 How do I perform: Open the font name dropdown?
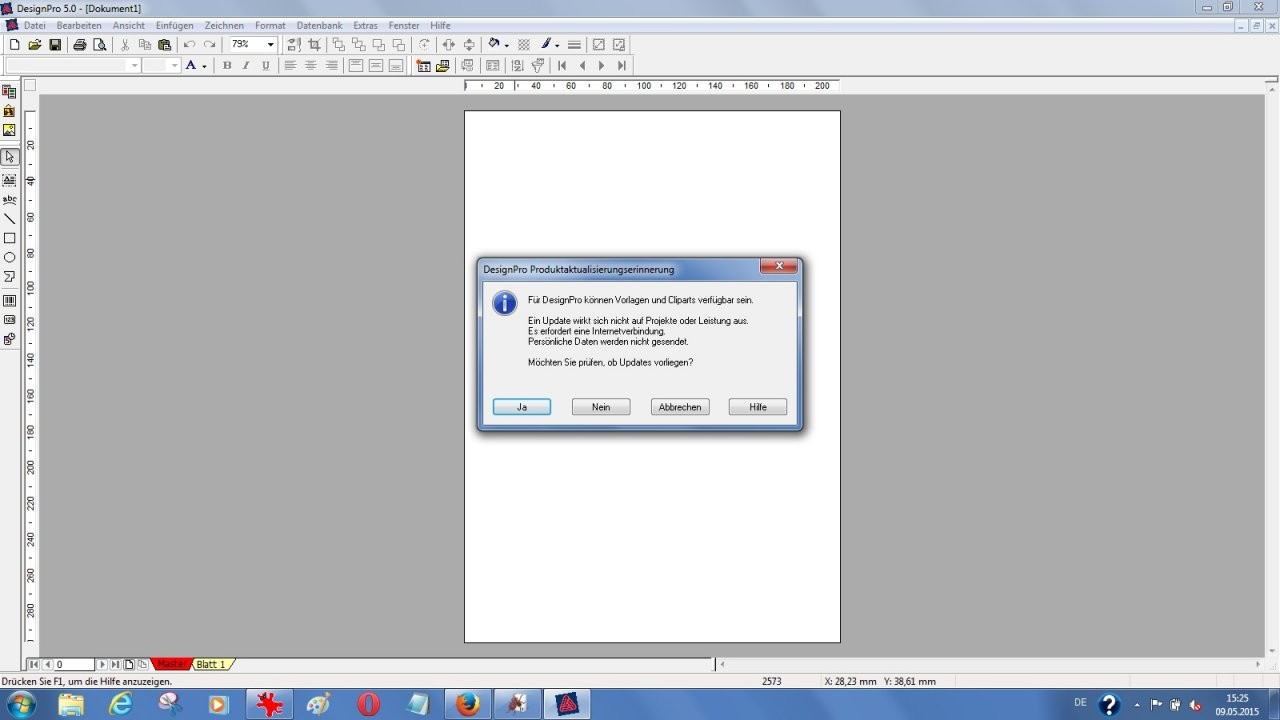point(135,66)
